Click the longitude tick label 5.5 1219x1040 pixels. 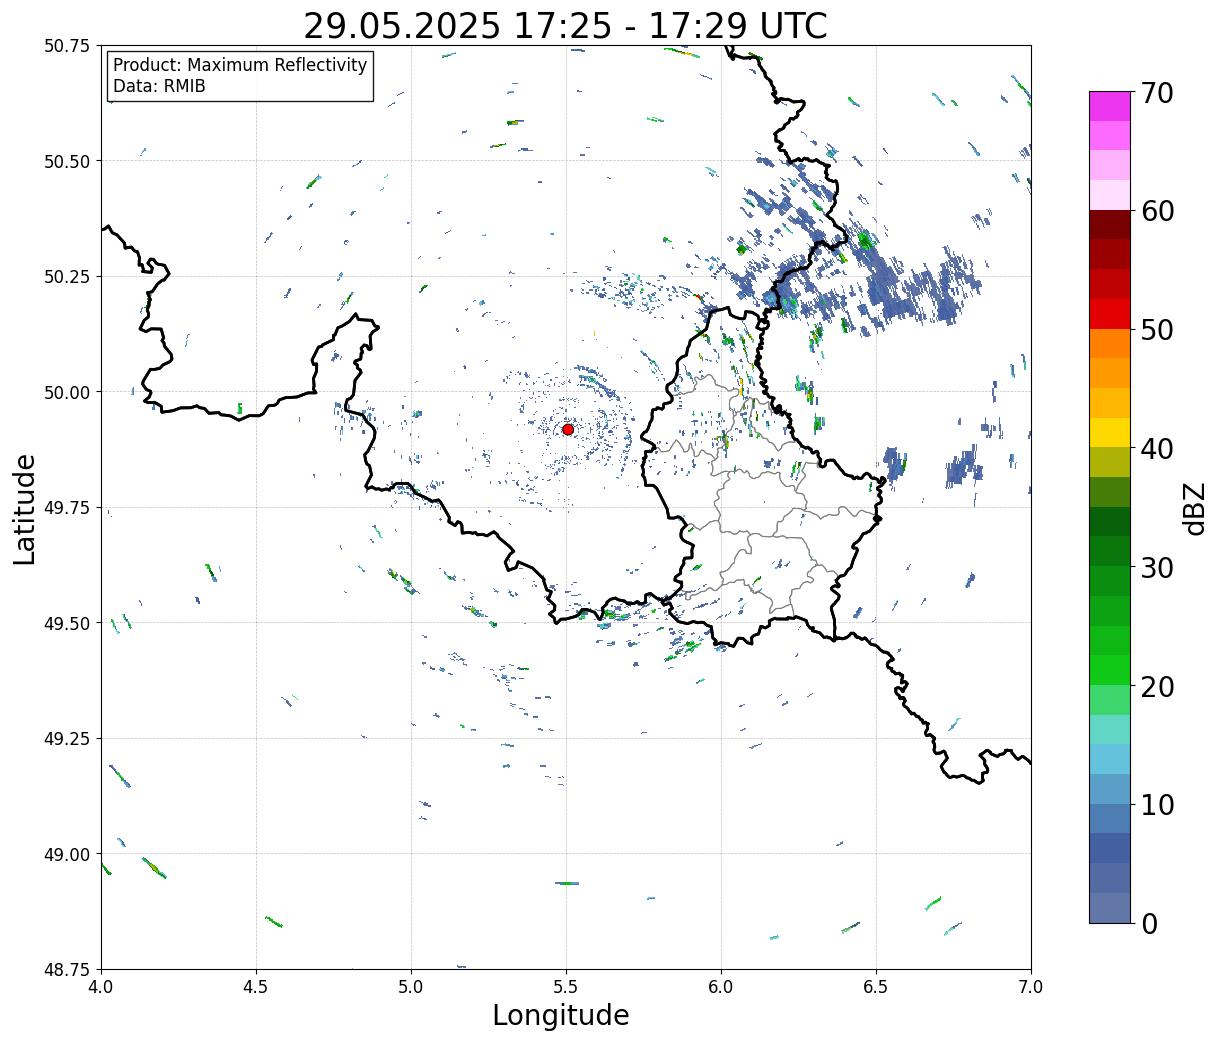pos(566,987)
